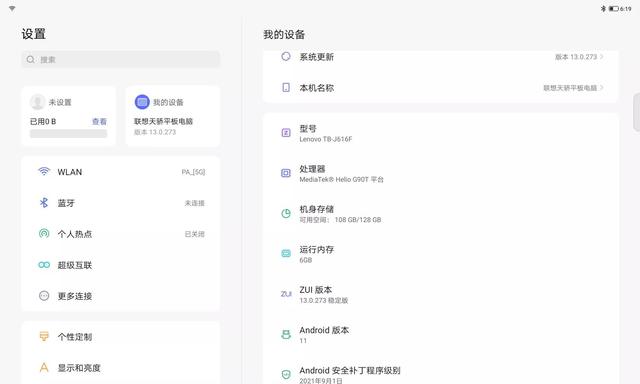Open 蓝牙 settings

point(121,203)
